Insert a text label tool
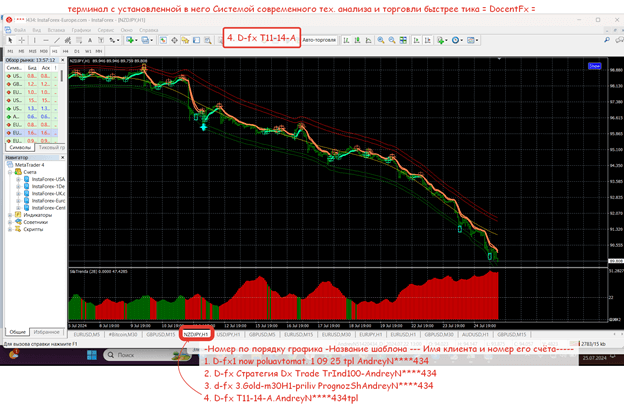The image size is (624, 412). coord(101,40)
